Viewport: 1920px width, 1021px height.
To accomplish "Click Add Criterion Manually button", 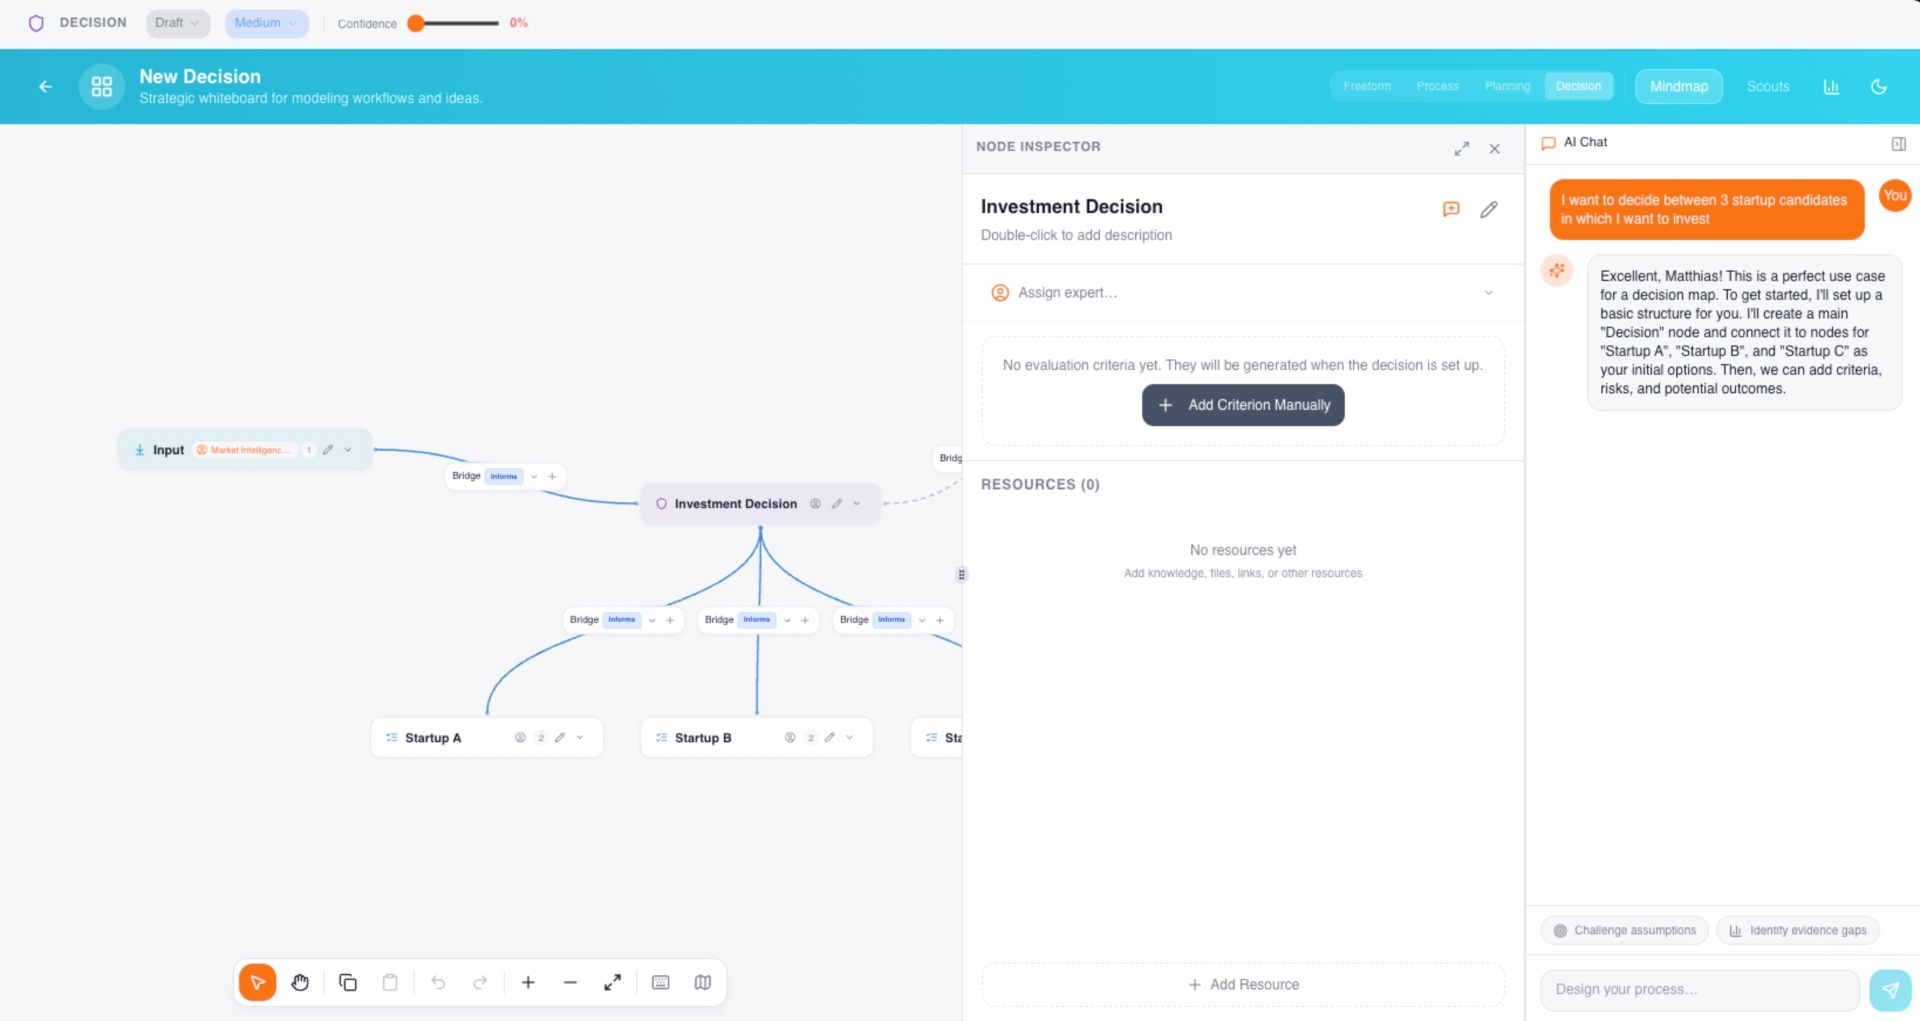I will coord(1243,405).
